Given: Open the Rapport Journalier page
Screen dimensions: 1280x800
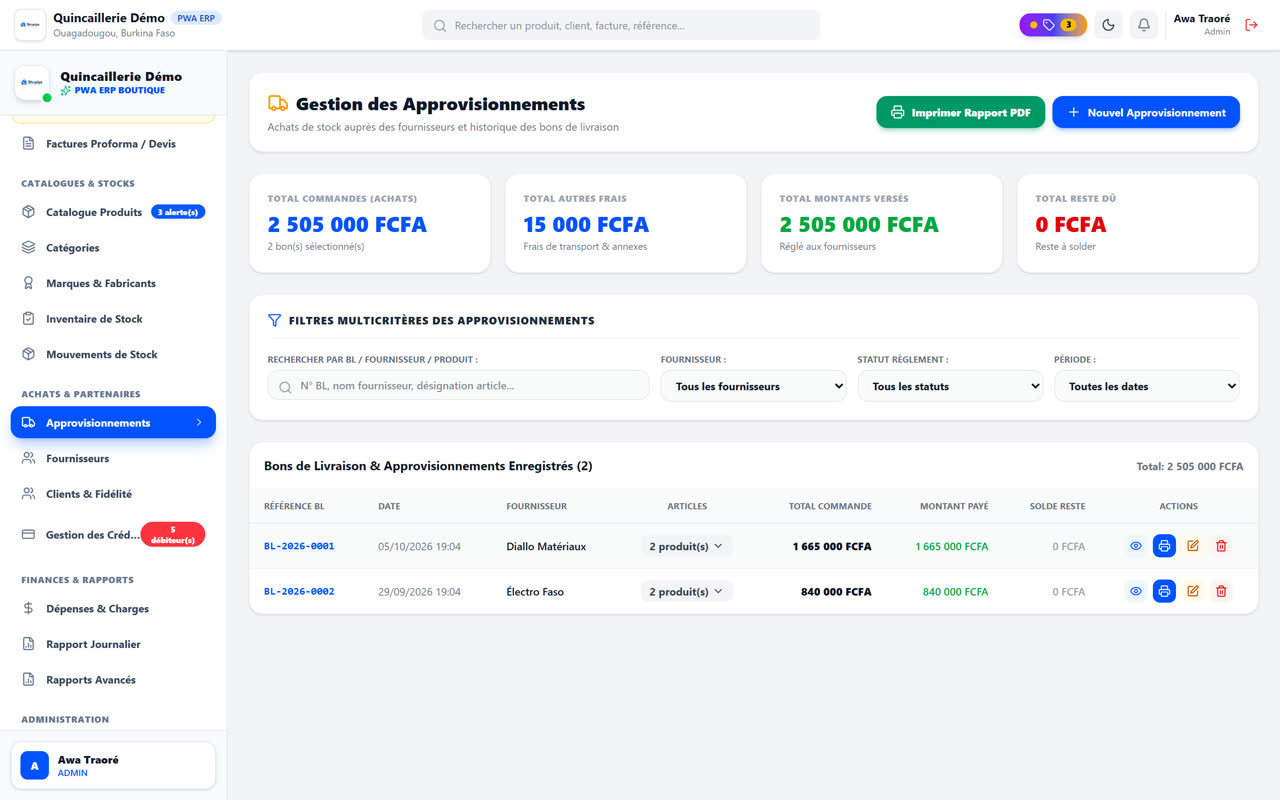Looking at the screenshot, I should (113, 644).
